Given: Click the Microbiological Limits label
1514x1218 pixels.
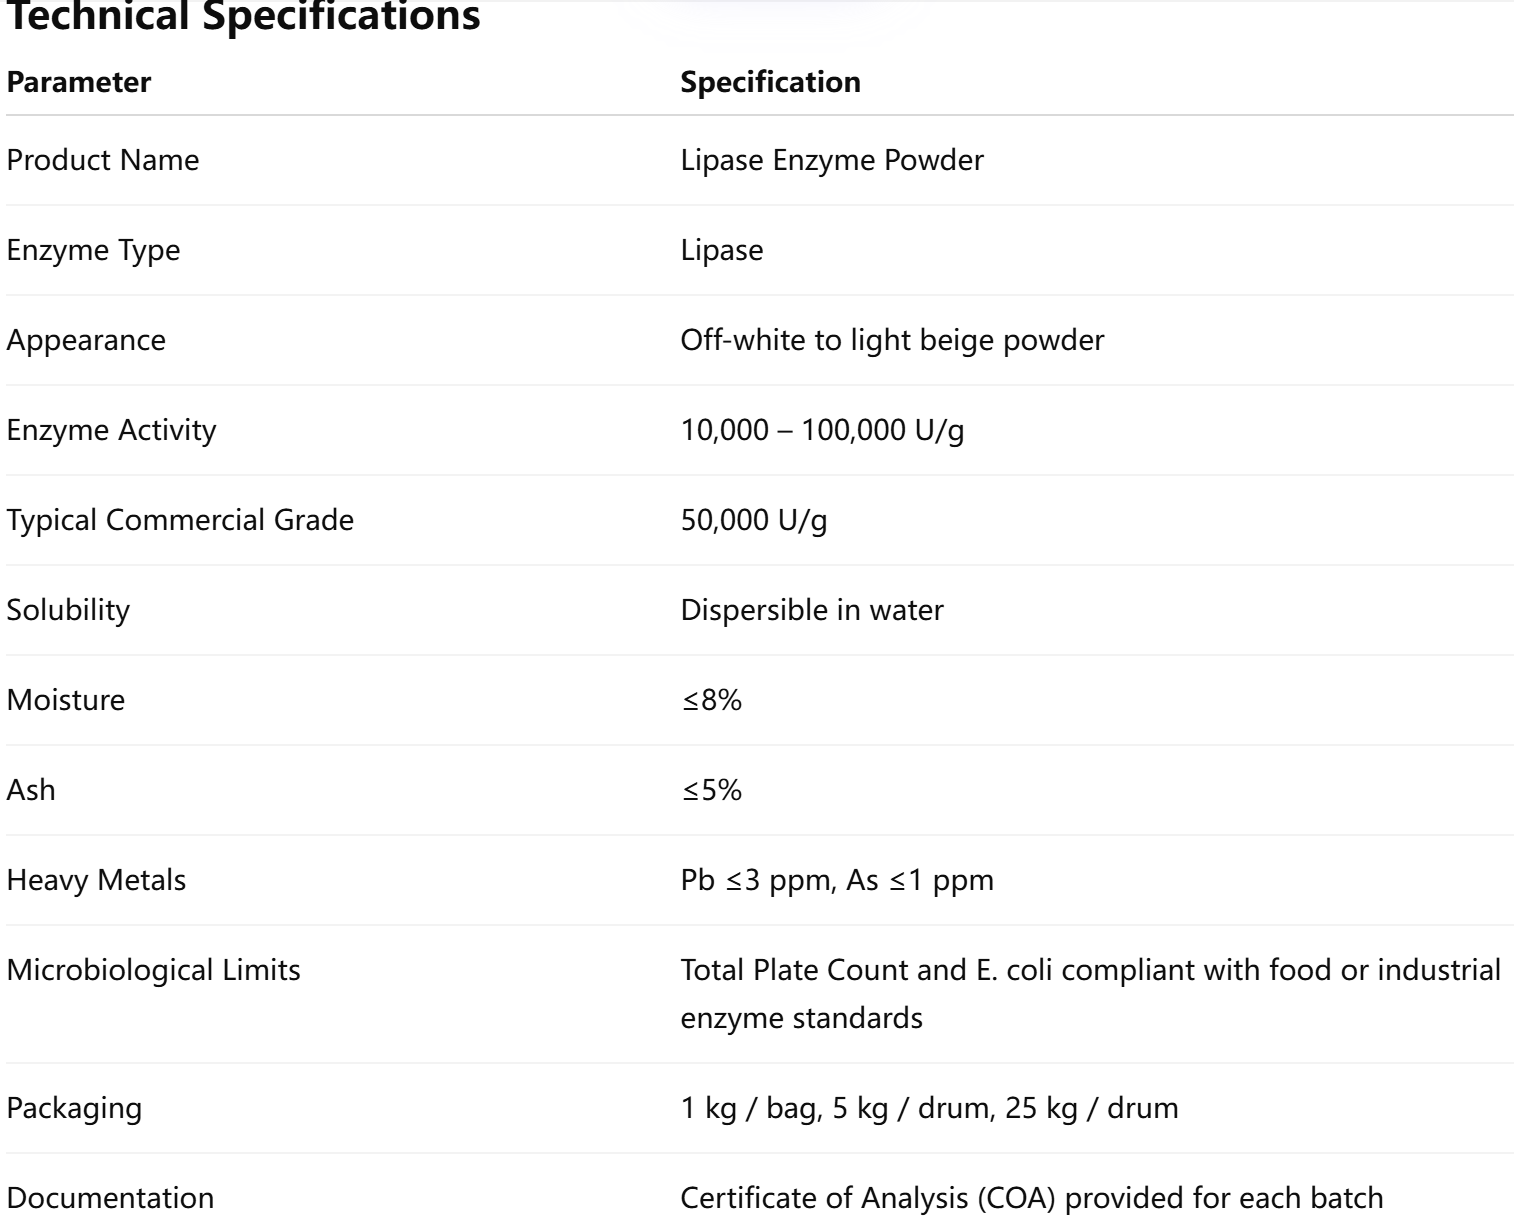Looking at the screenshot, I should tap(153, 970).
